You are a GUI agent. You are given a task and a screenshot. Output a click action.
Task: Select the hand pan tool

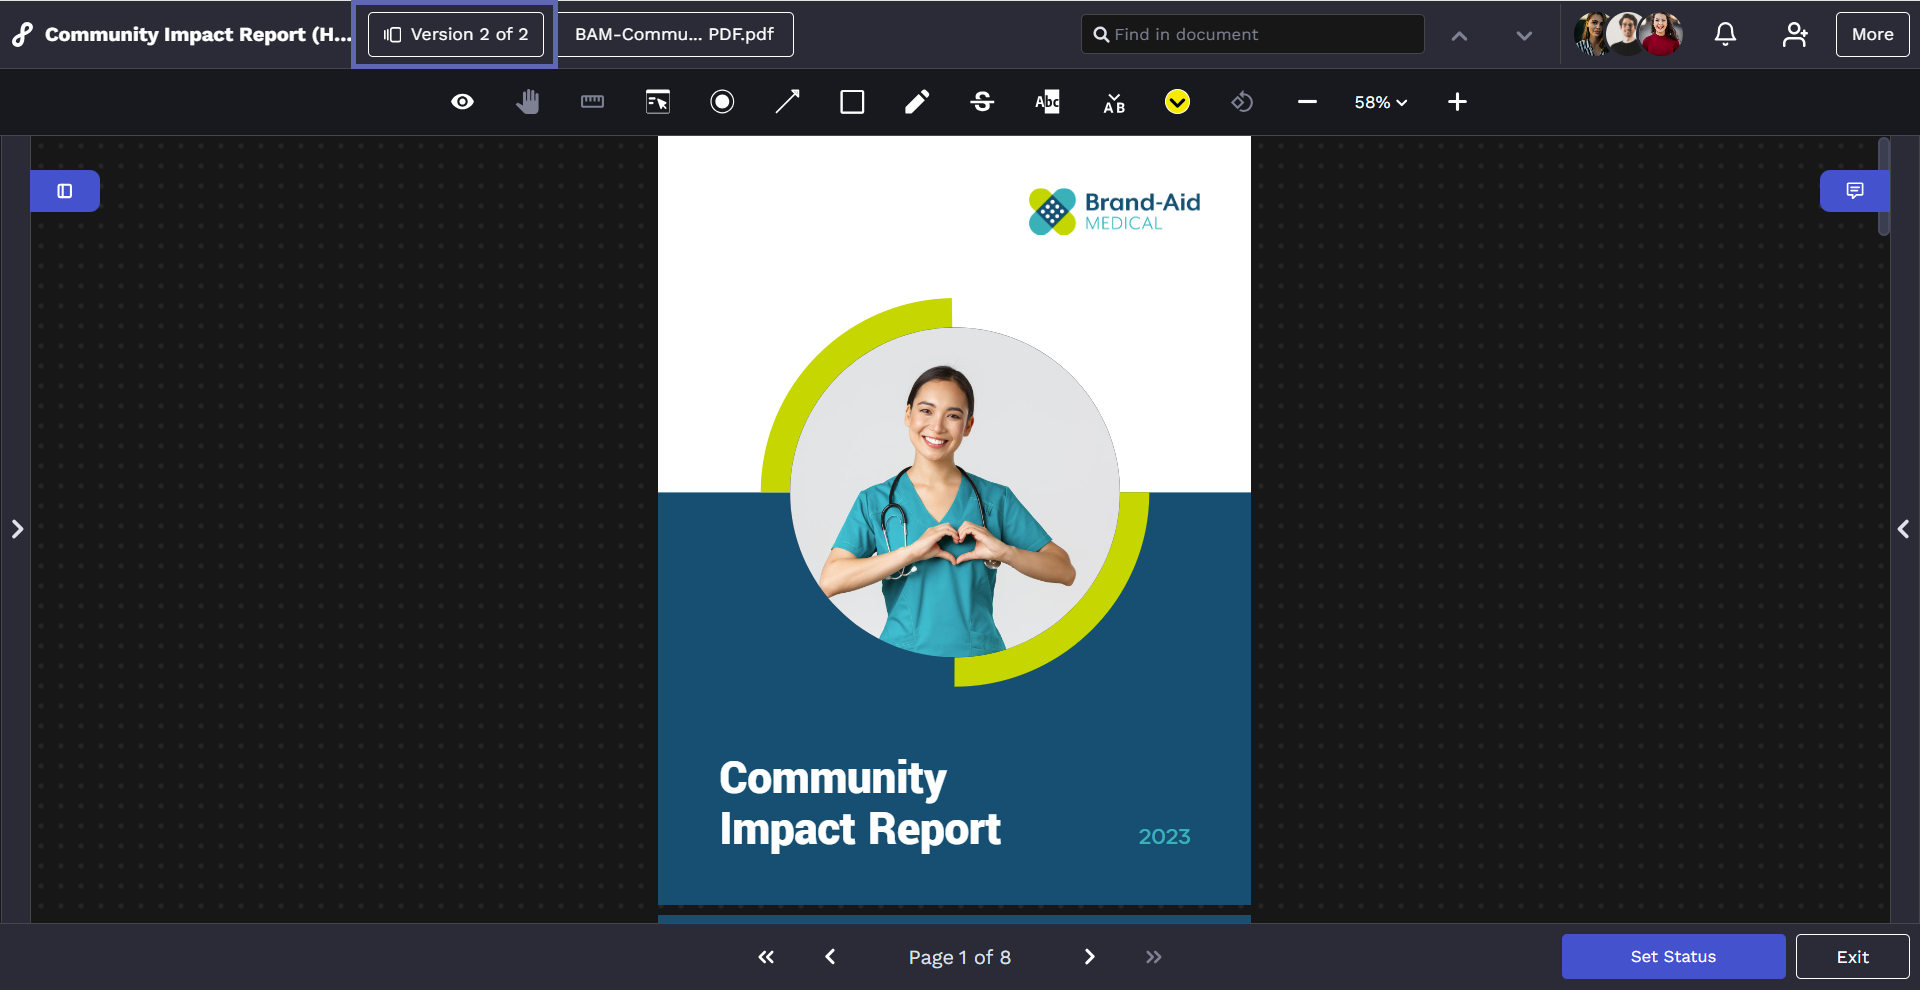point(528,102)
